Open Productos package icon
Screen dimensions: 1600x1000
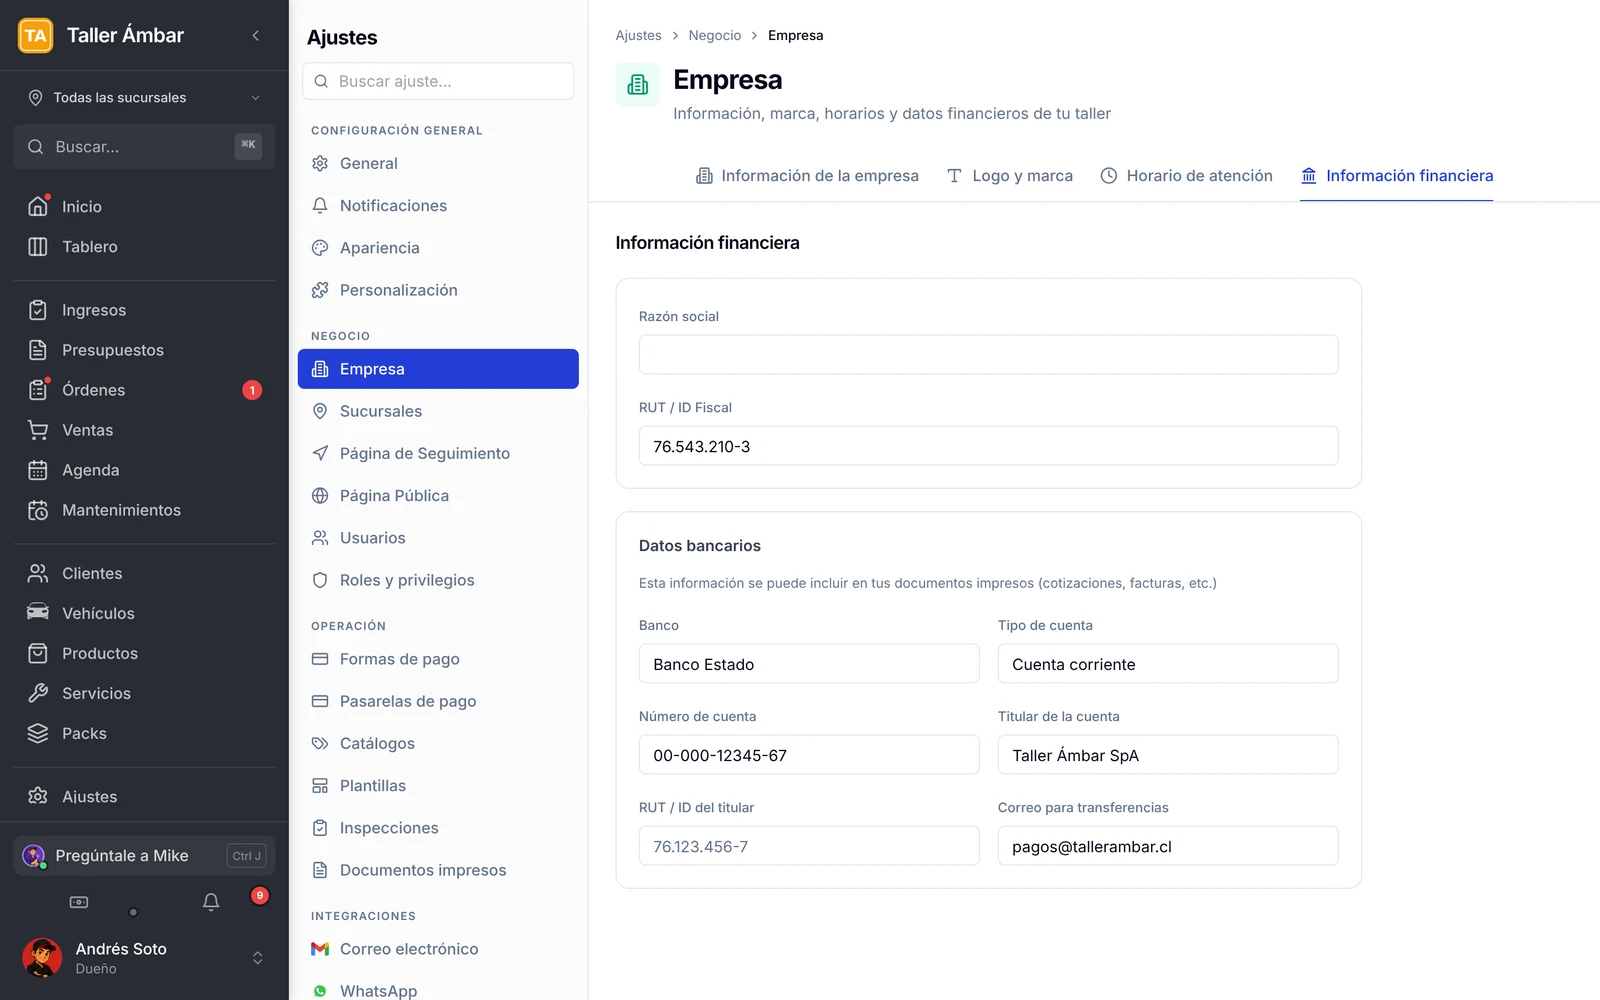pyautogui.click(x=38, y=653)
